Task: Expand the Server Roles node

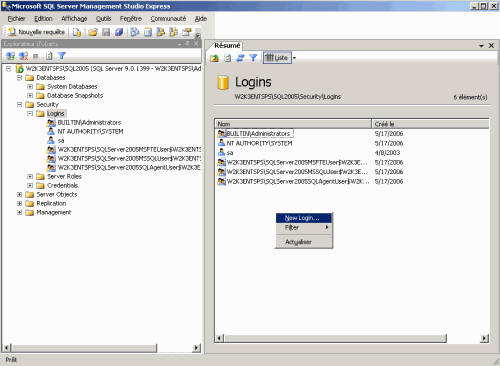Action: (x=30, y=176)
